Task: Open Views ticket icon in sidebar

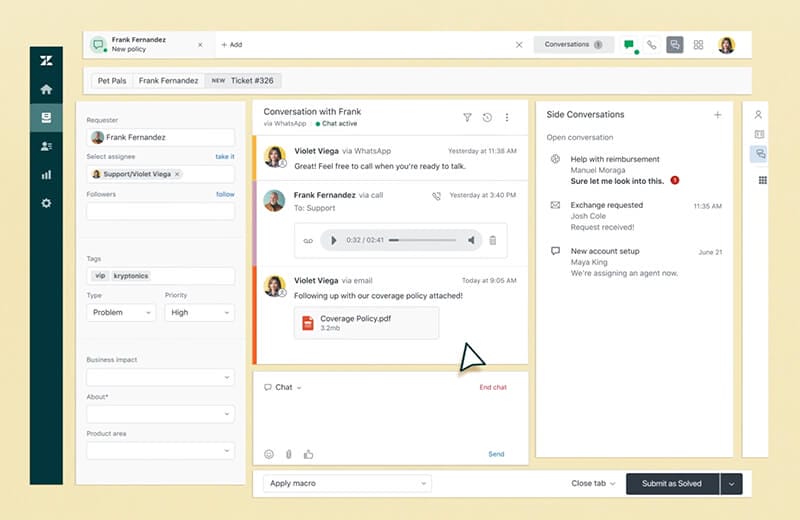Action: coord(46,118)
